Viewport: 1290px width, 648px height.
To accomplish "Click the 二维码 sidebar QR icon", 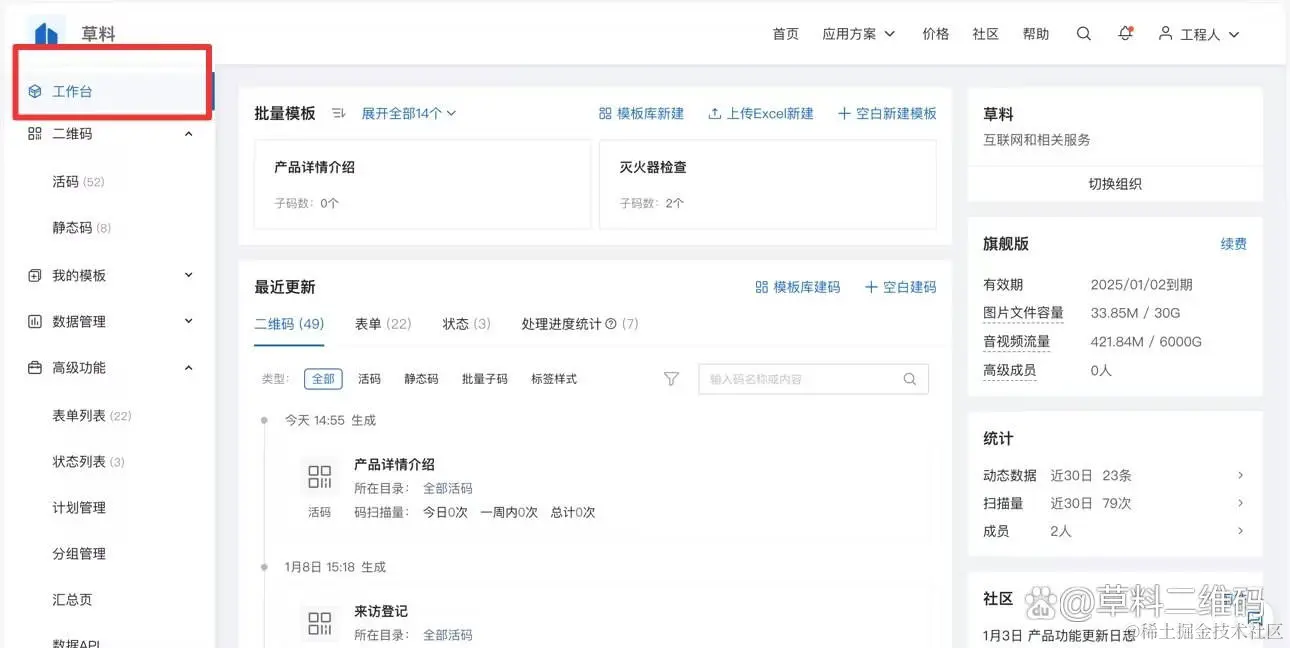I will tap(34, 133).
